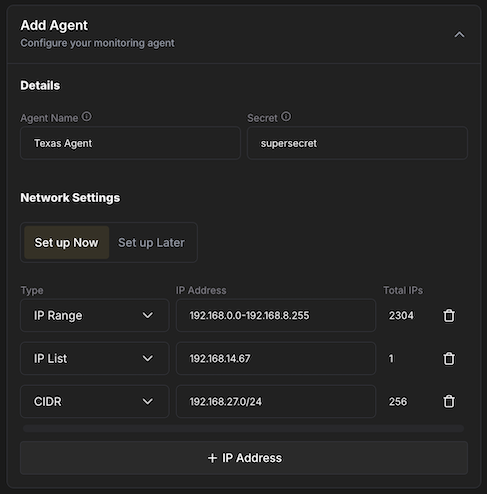
Task: Click the Configure your monitoring agent subtitle
Action: [97, 43]
